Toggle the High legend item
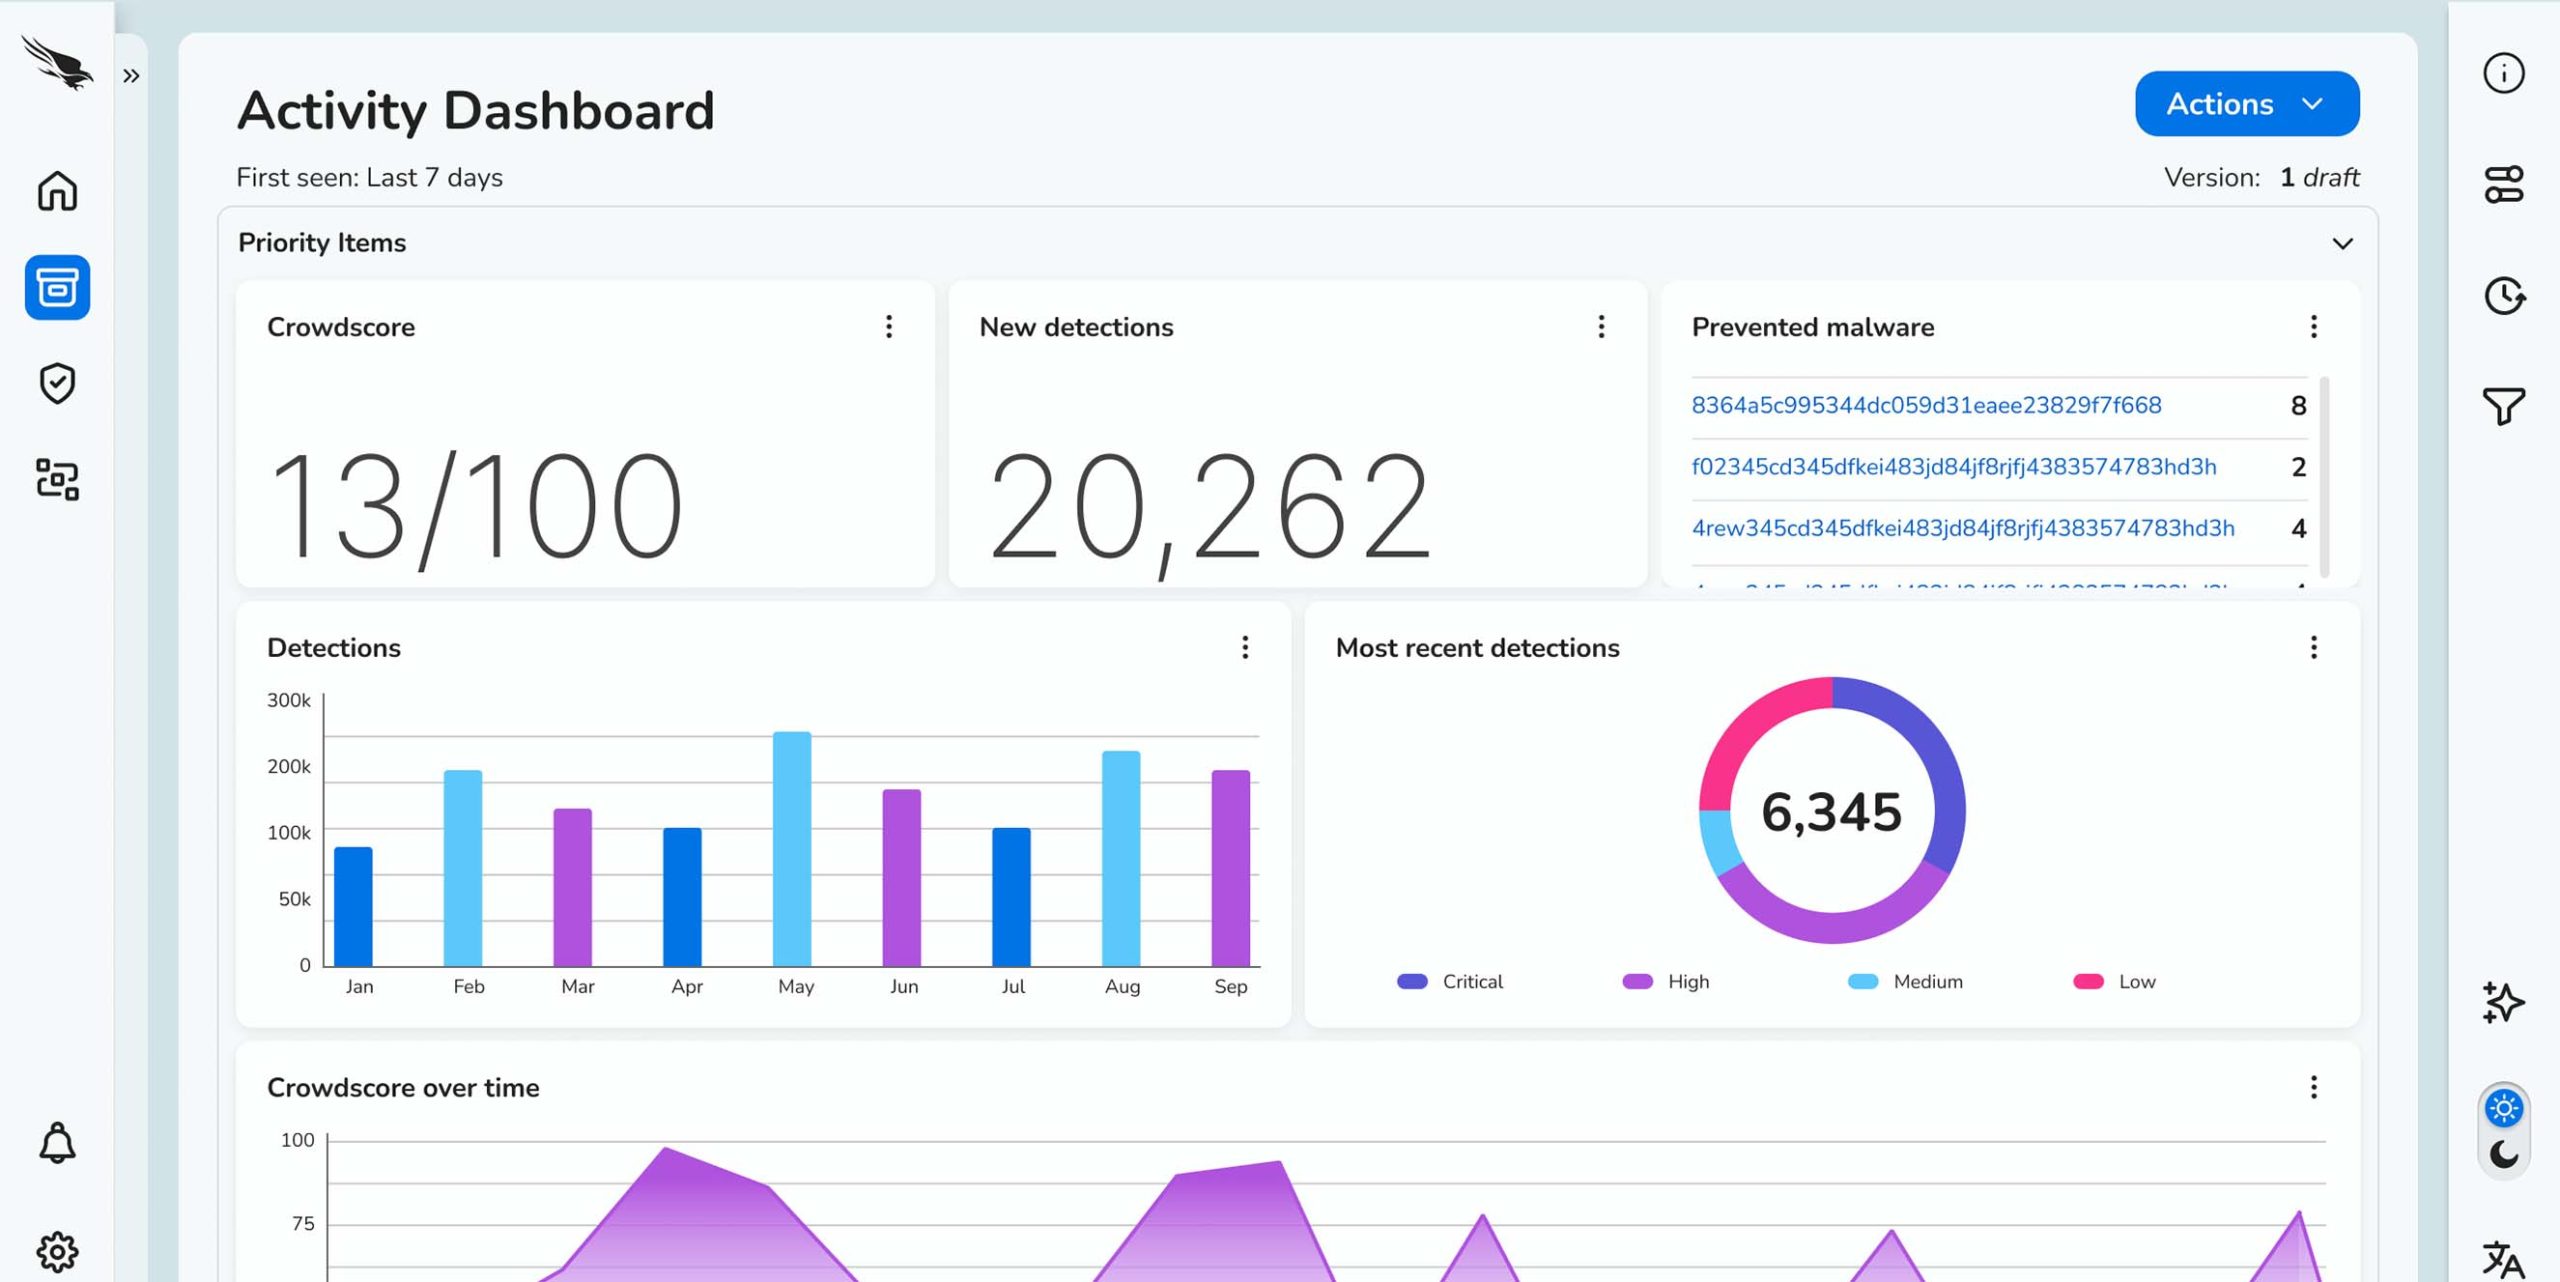This screenshot has width=2560, height=1282. pyautogui.click(x=1665, y=982)
